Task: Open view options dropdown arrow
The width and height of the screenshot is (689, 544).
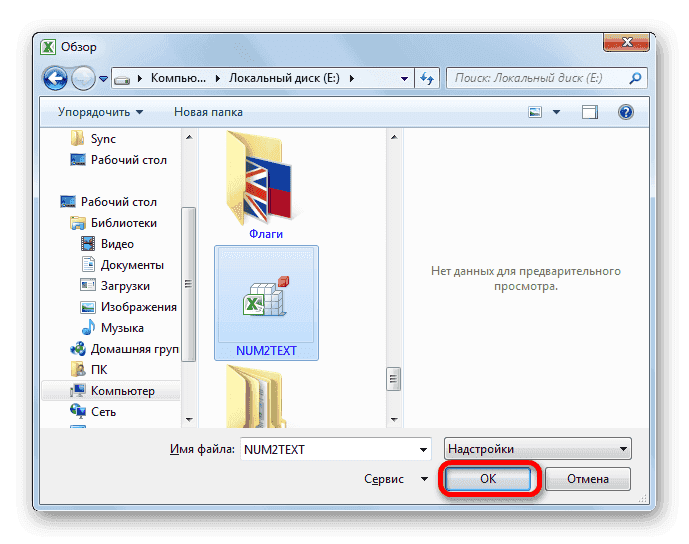Action: pyautogui.click(x=556, y=112)
